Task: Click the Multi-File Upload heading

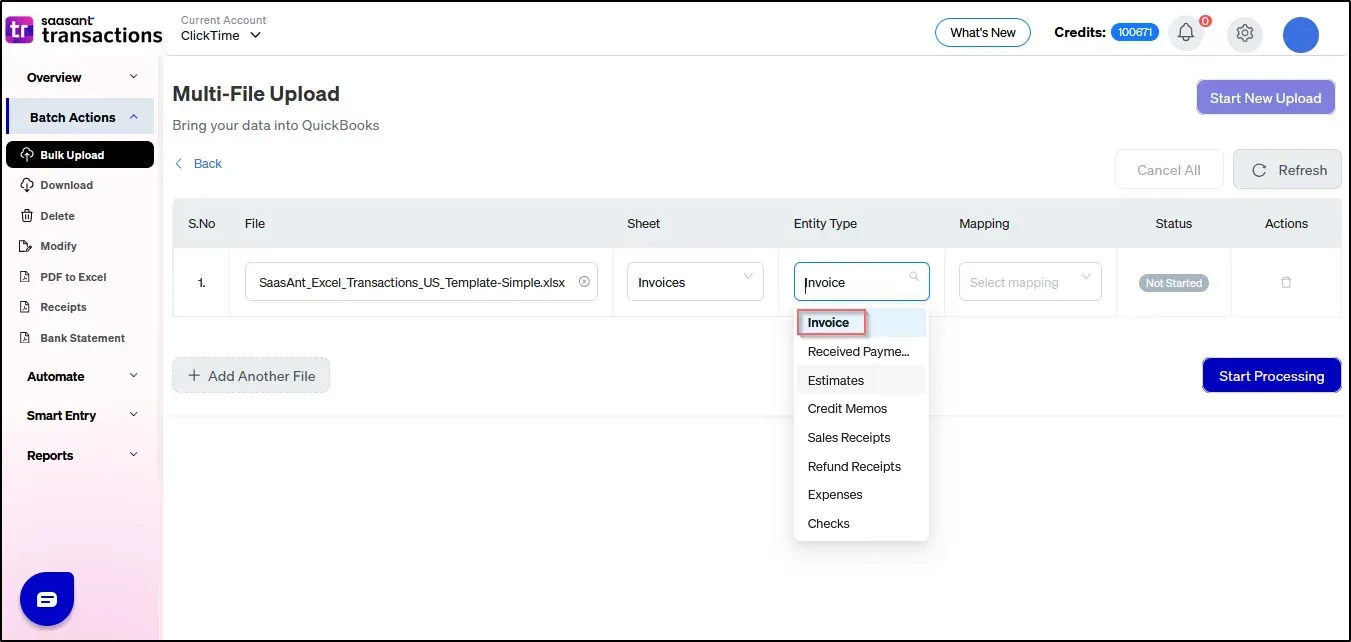Action: click(256, 94)
